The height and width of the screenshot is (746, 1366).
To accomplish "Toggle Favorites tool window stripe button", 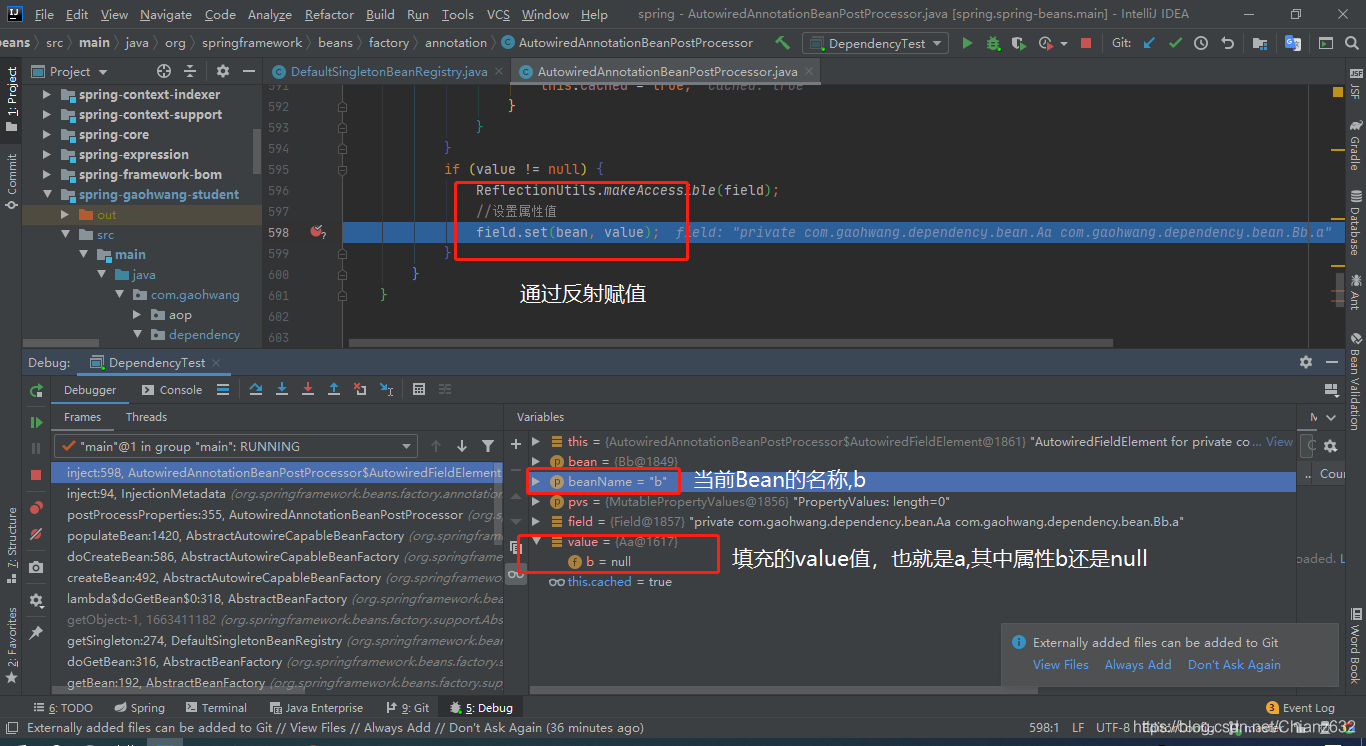I will click(x=12, y=645).
